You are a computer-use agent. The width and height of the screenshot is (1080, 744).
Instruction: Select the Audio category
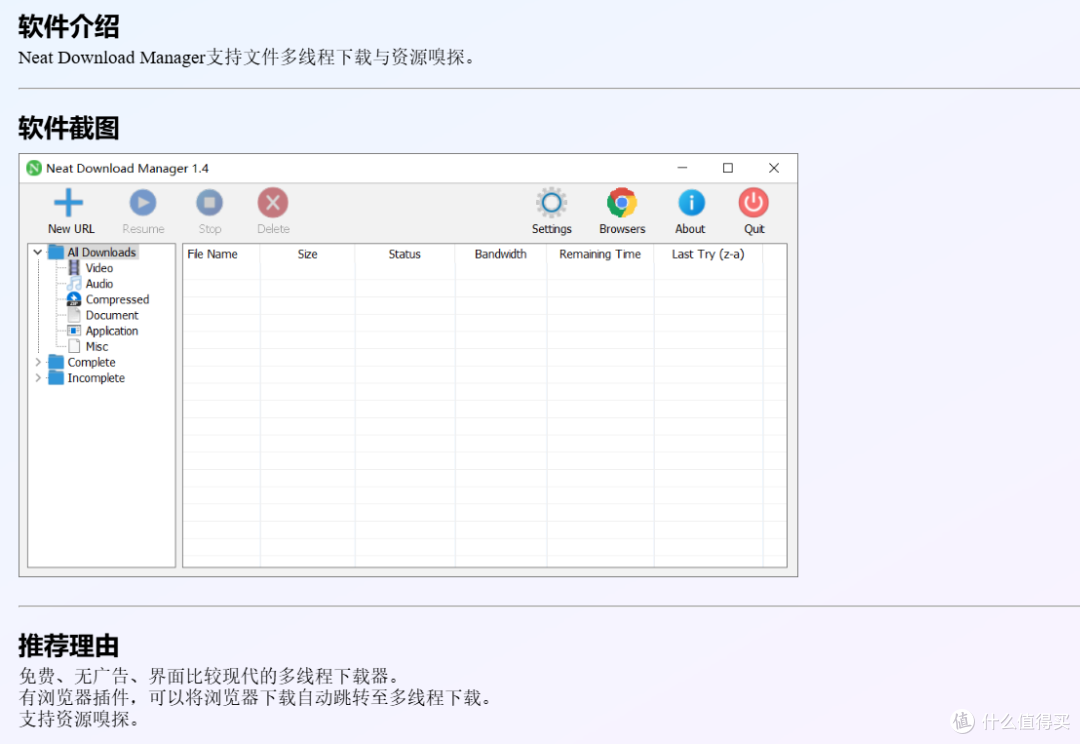[98, 284]
